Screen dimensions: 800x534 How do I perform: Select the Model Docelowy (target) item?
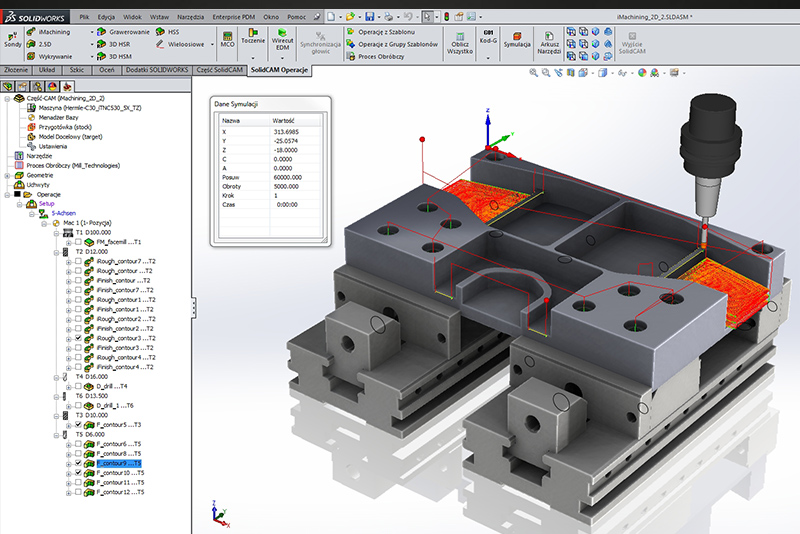(70, 137)
